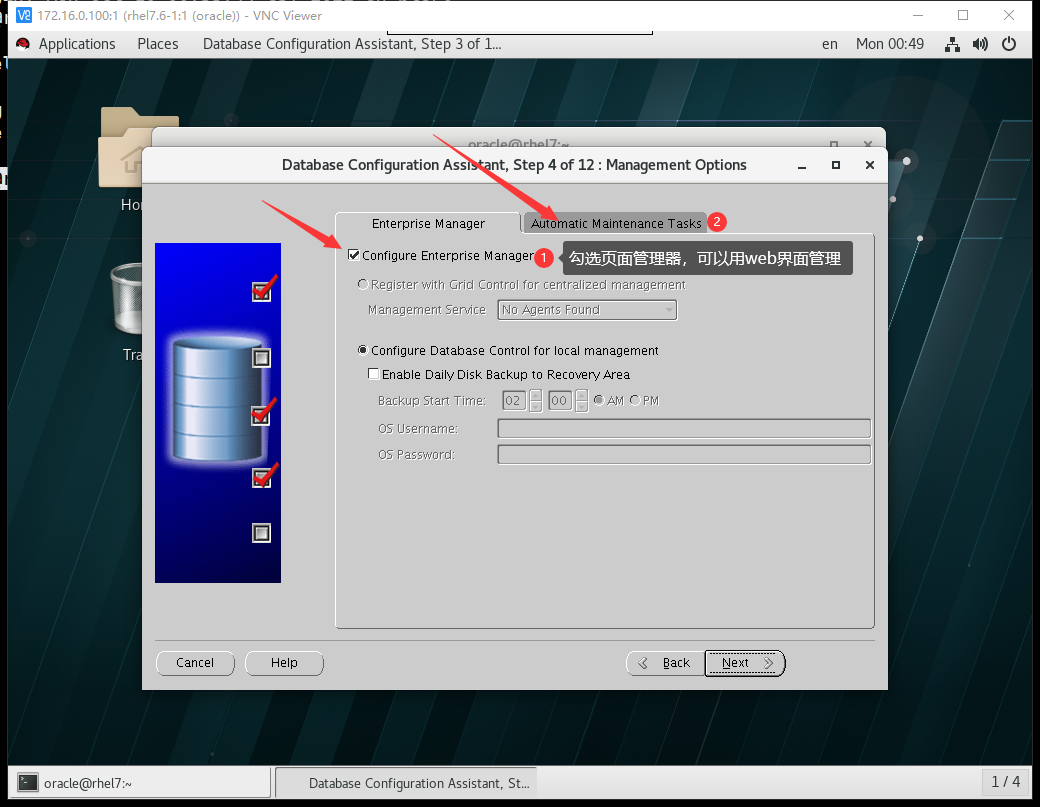Open the Management Service dropdown
This screenshot has width=1040, height=807.
pos(587,310)
